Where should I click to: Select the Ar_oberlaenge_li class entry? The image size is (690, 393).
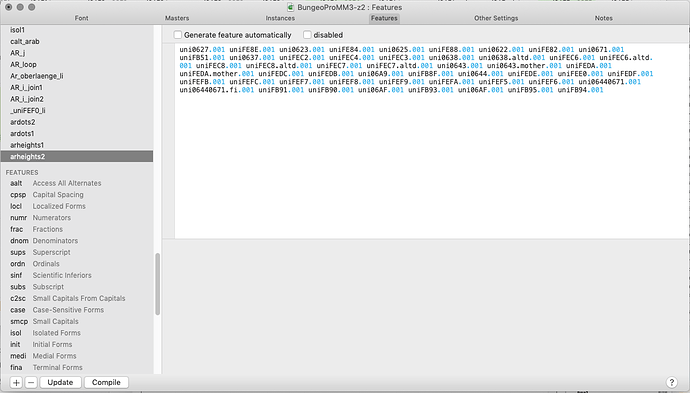(77, 76)
